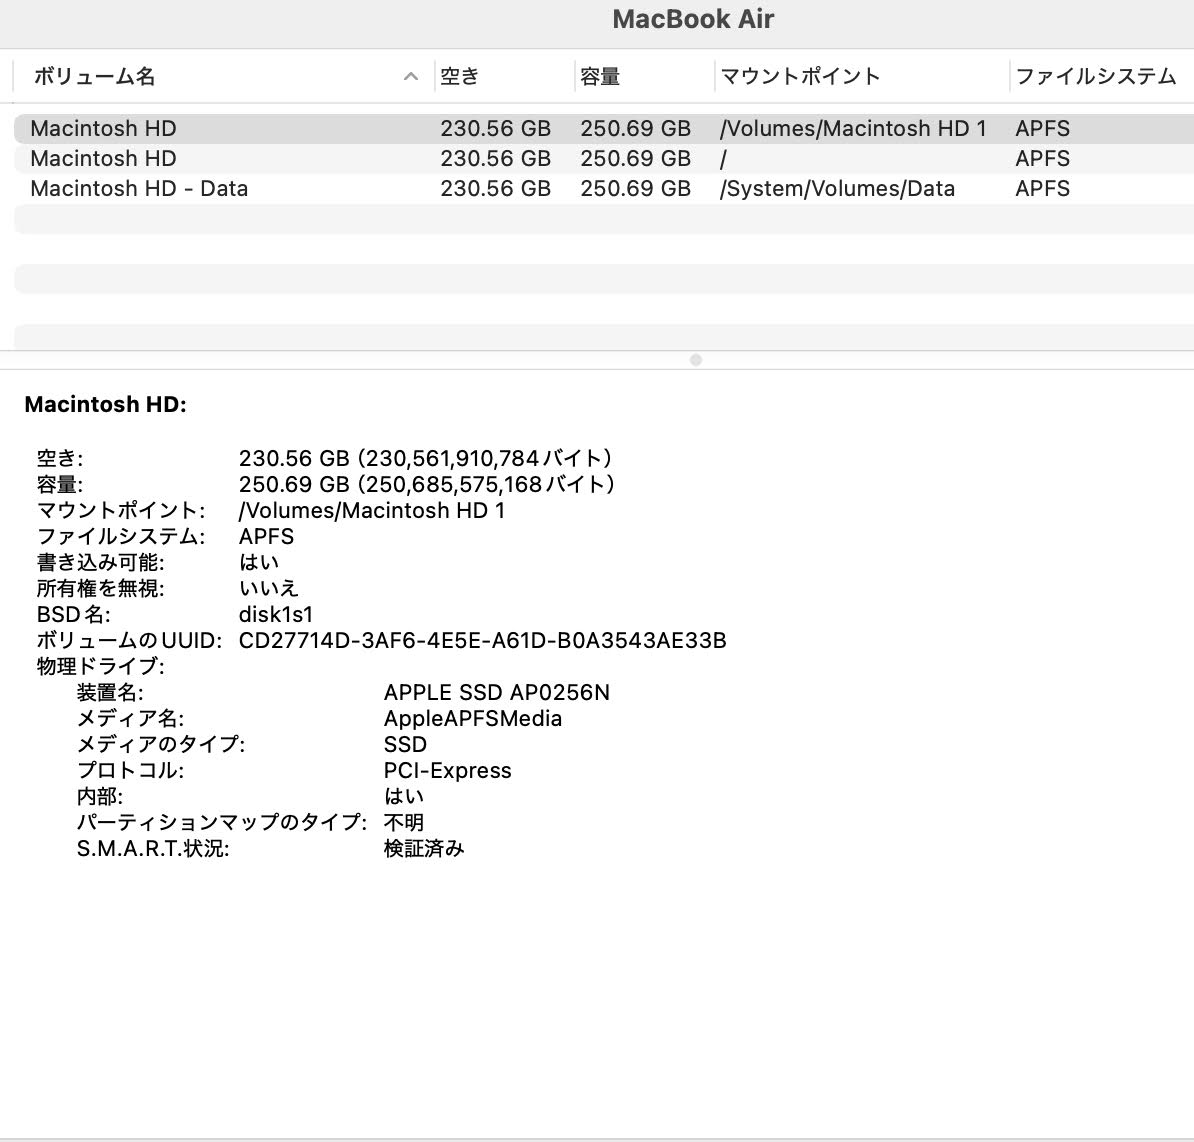Click the 空き column header
Image resolution: width=1194 pixels, height=1142 pixels.
459,76
